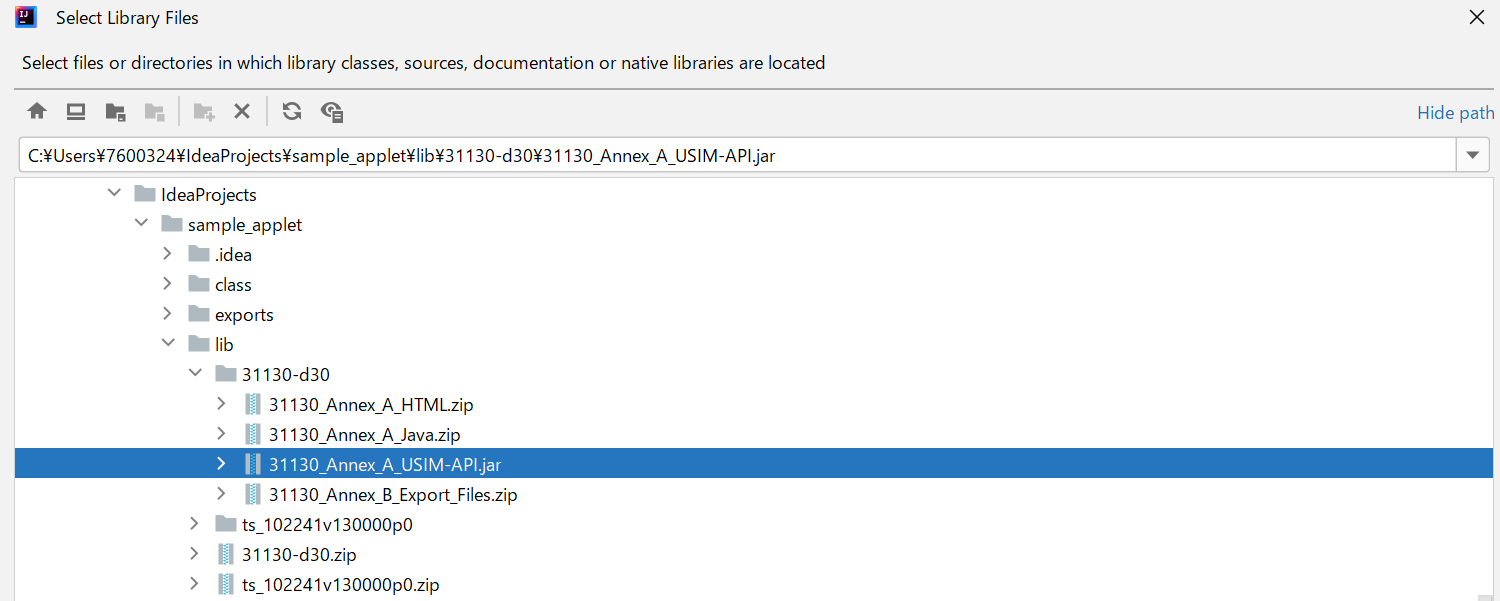Click the Project directory toolbar icon
Screen dimensions: 1500x601
116,111
